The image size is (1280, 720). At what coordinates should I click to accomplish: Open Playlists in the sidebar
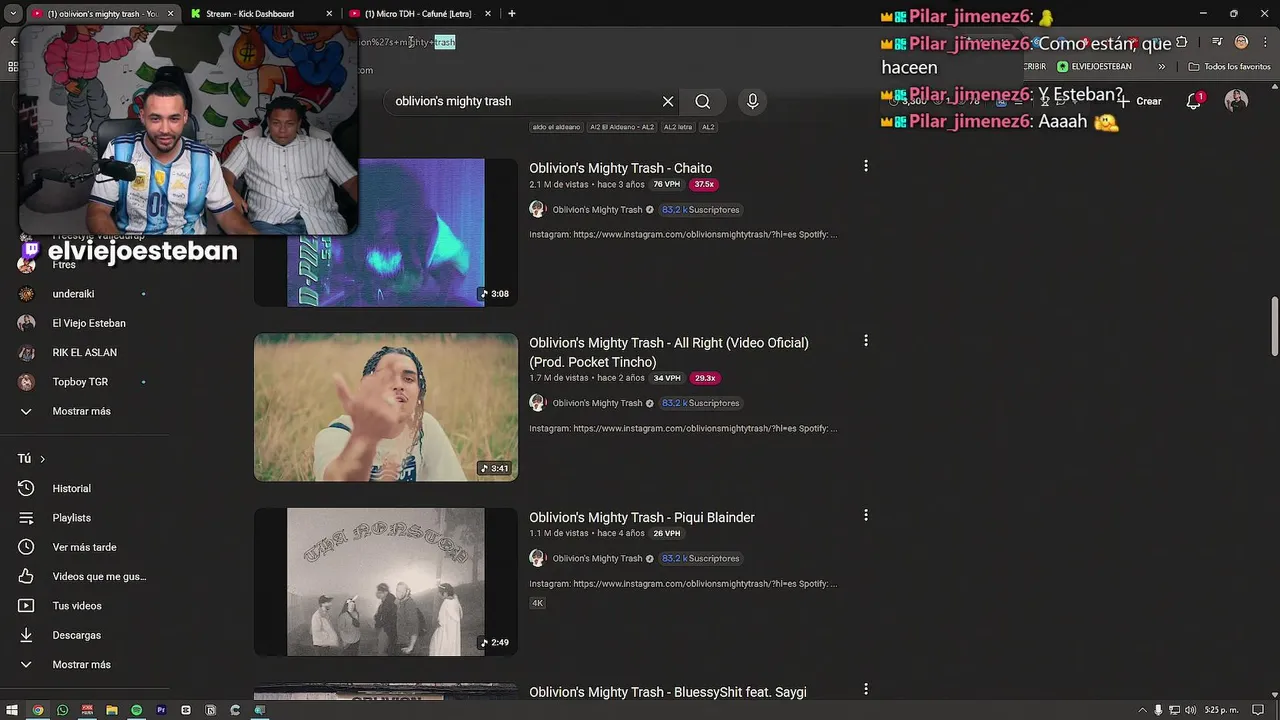pos(71,518)
